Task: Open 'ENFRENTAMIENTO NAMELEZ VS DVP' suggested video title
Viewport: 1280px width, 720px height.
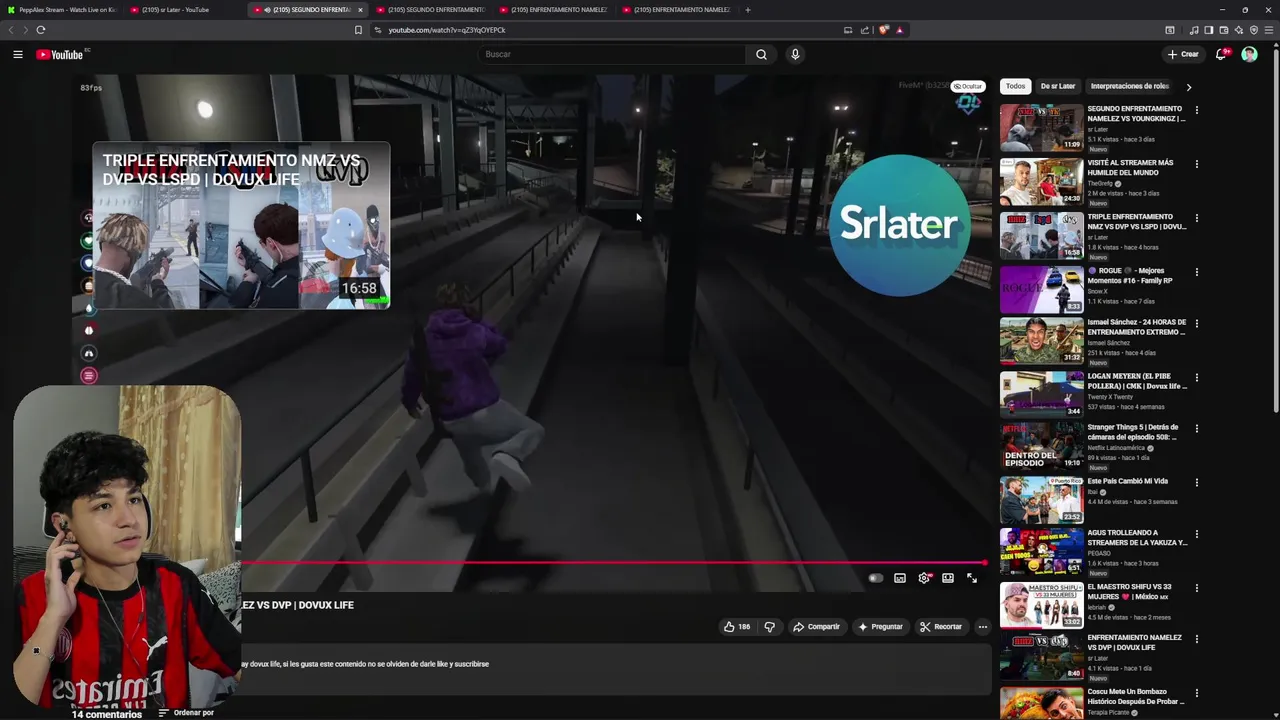Action: (x=1135, y=642)
